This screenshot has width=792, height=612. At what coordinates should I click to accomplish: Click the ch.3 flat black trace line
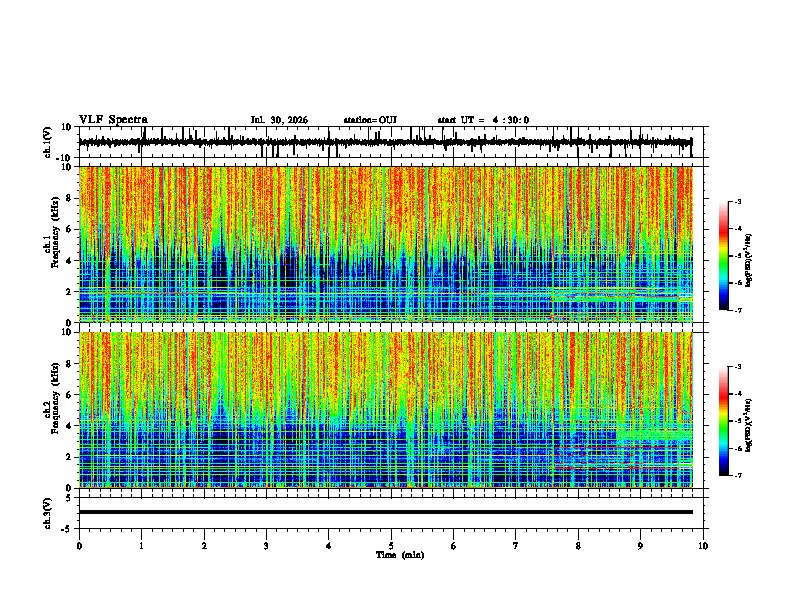(385, 512)
